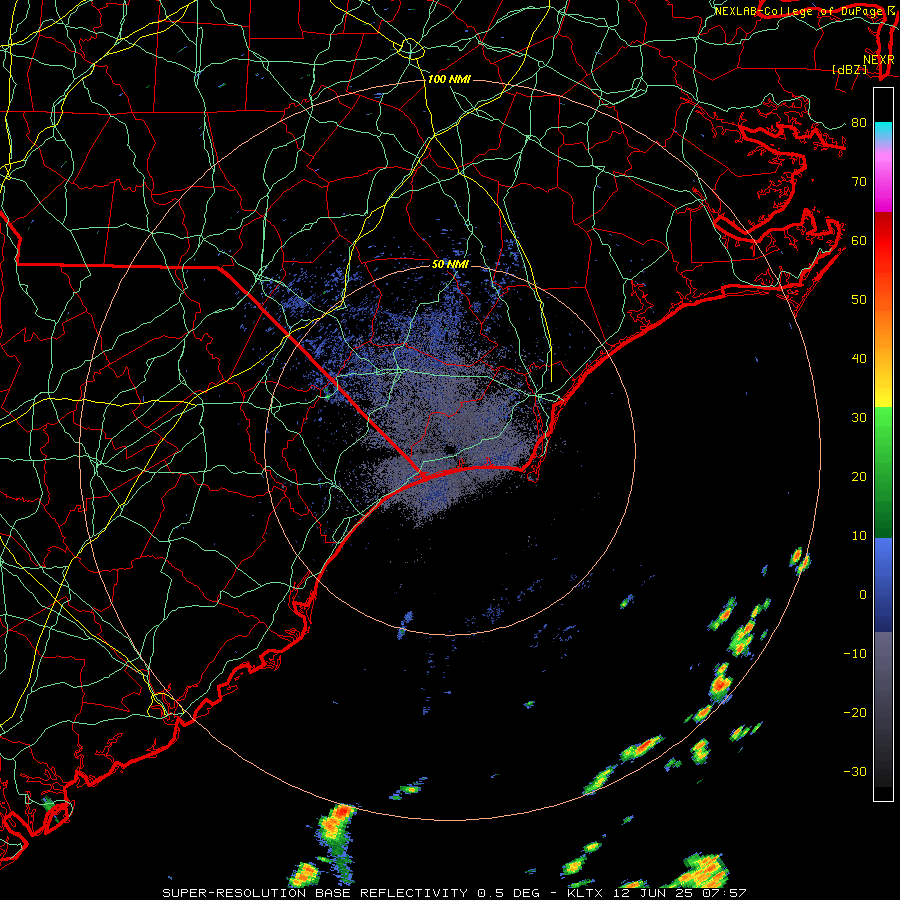Select the 0 value on the dBZ scale

pos(863,595)
